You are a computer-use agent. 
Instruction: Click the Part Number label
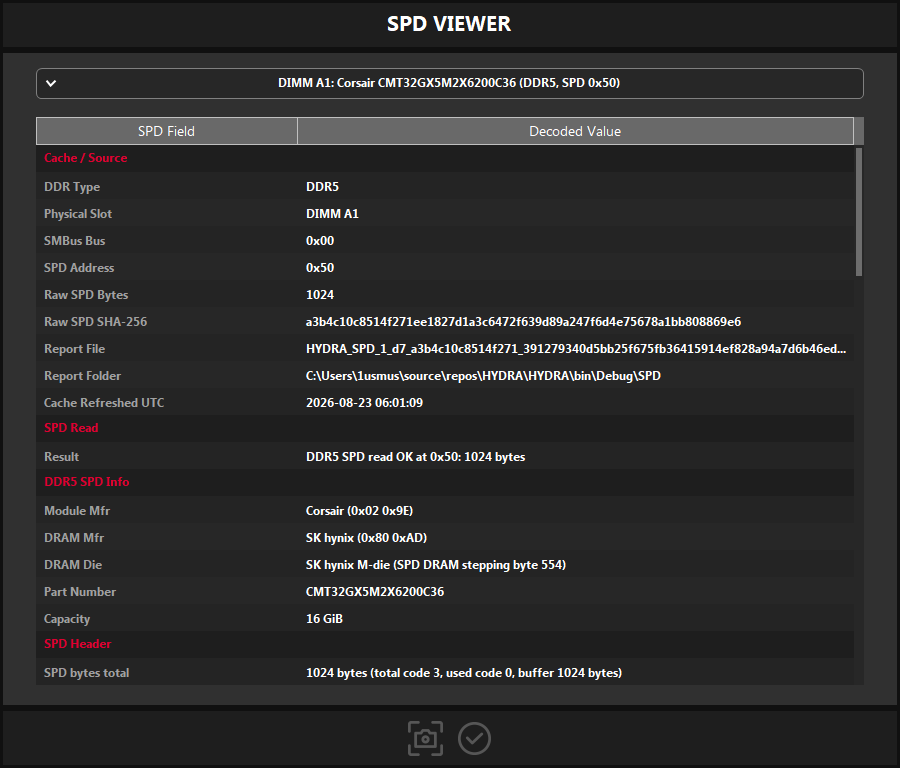pyautogui.click(x=80, y=591)
